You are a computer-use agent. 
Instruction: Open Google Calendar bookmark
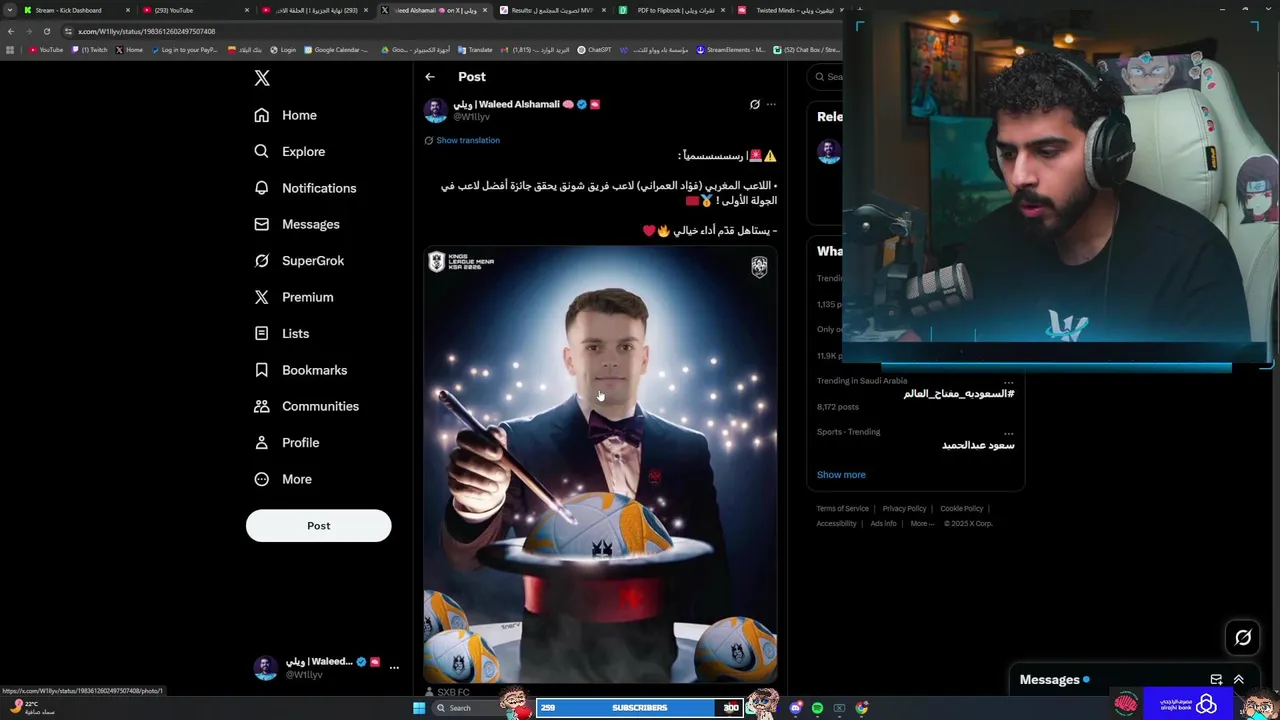(336, 50)
